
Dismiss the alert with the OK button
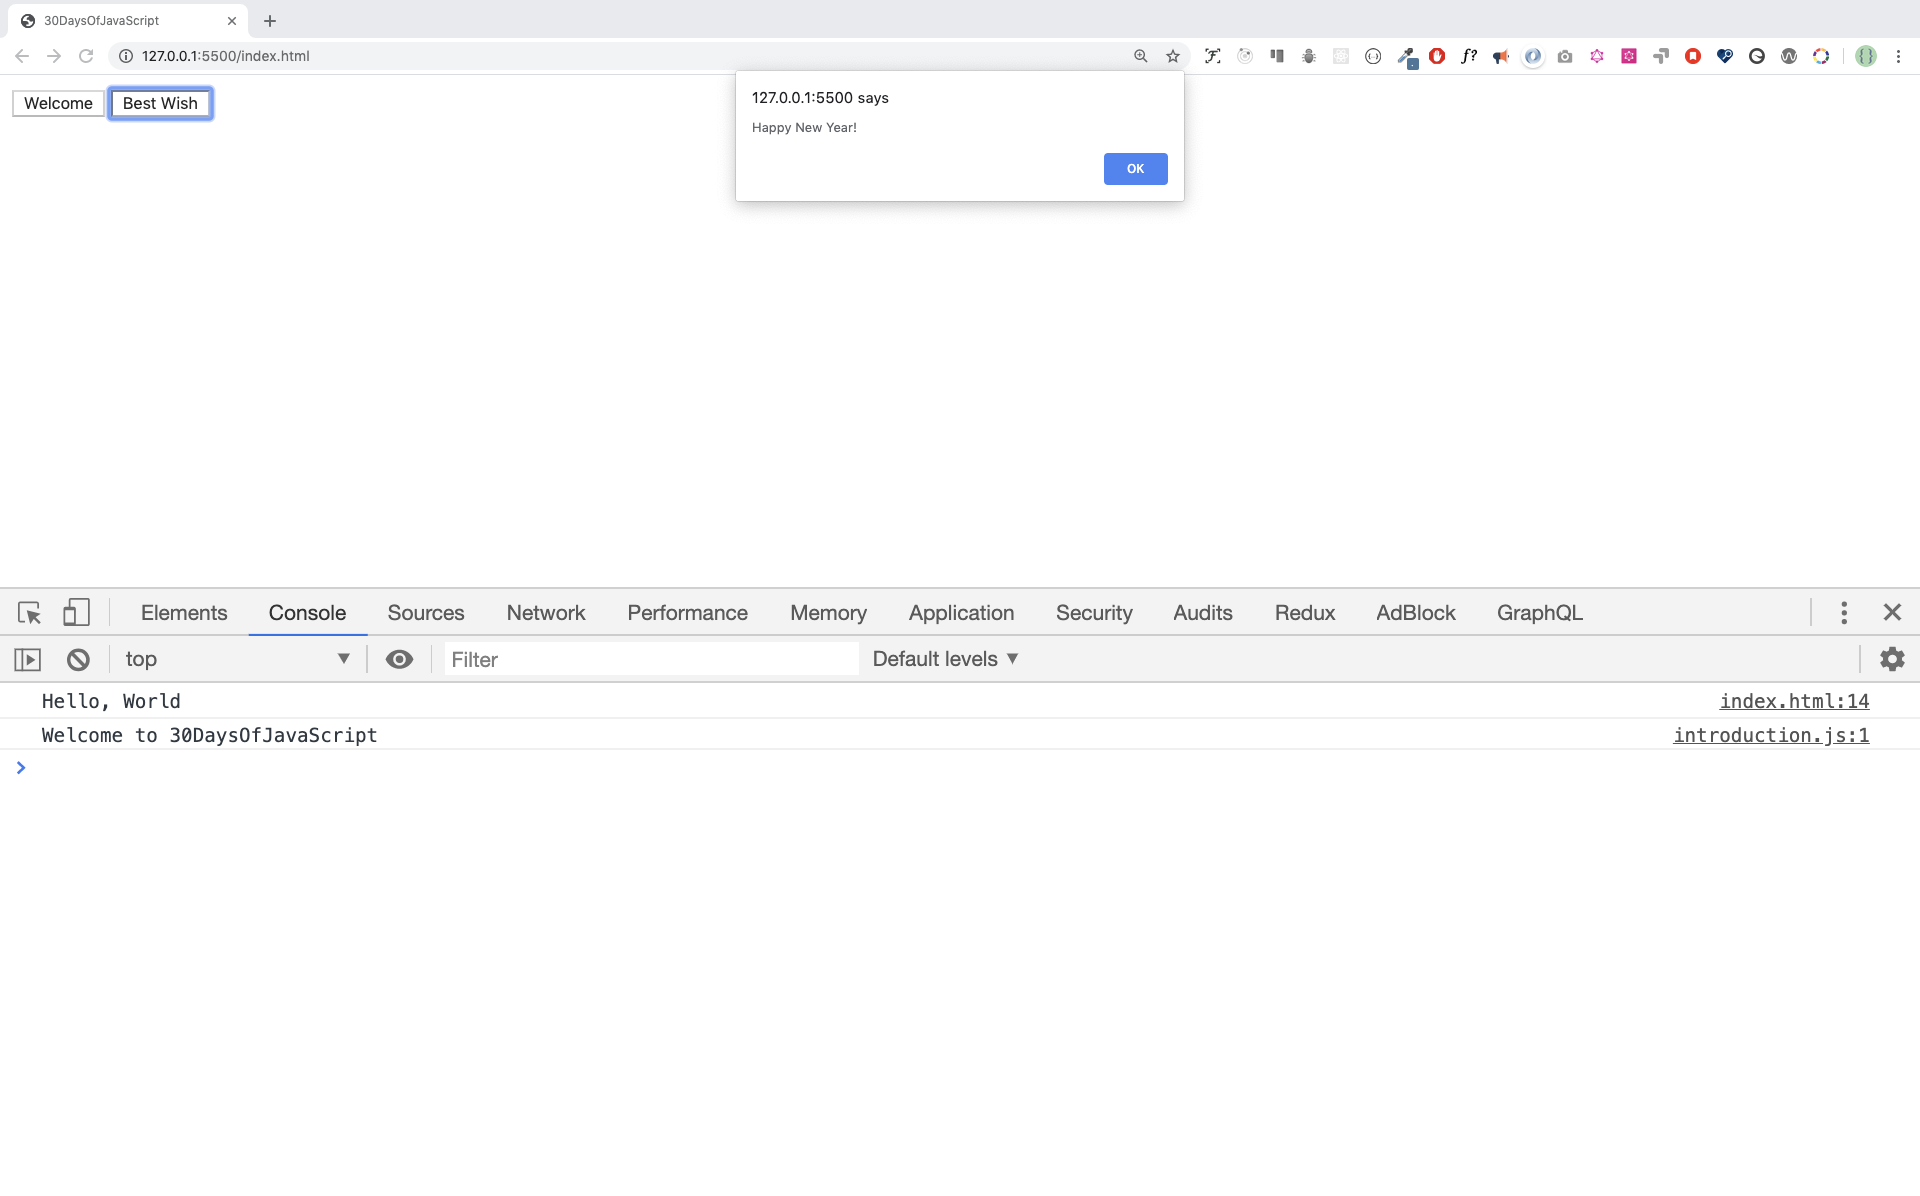point(1135,168)
